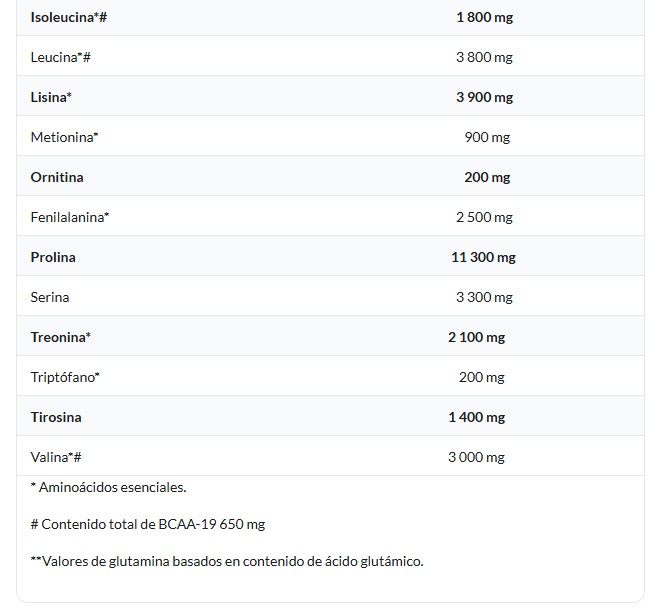Select the BCAA total content footnote
The image size is (657, 609).
coord(148,524)
